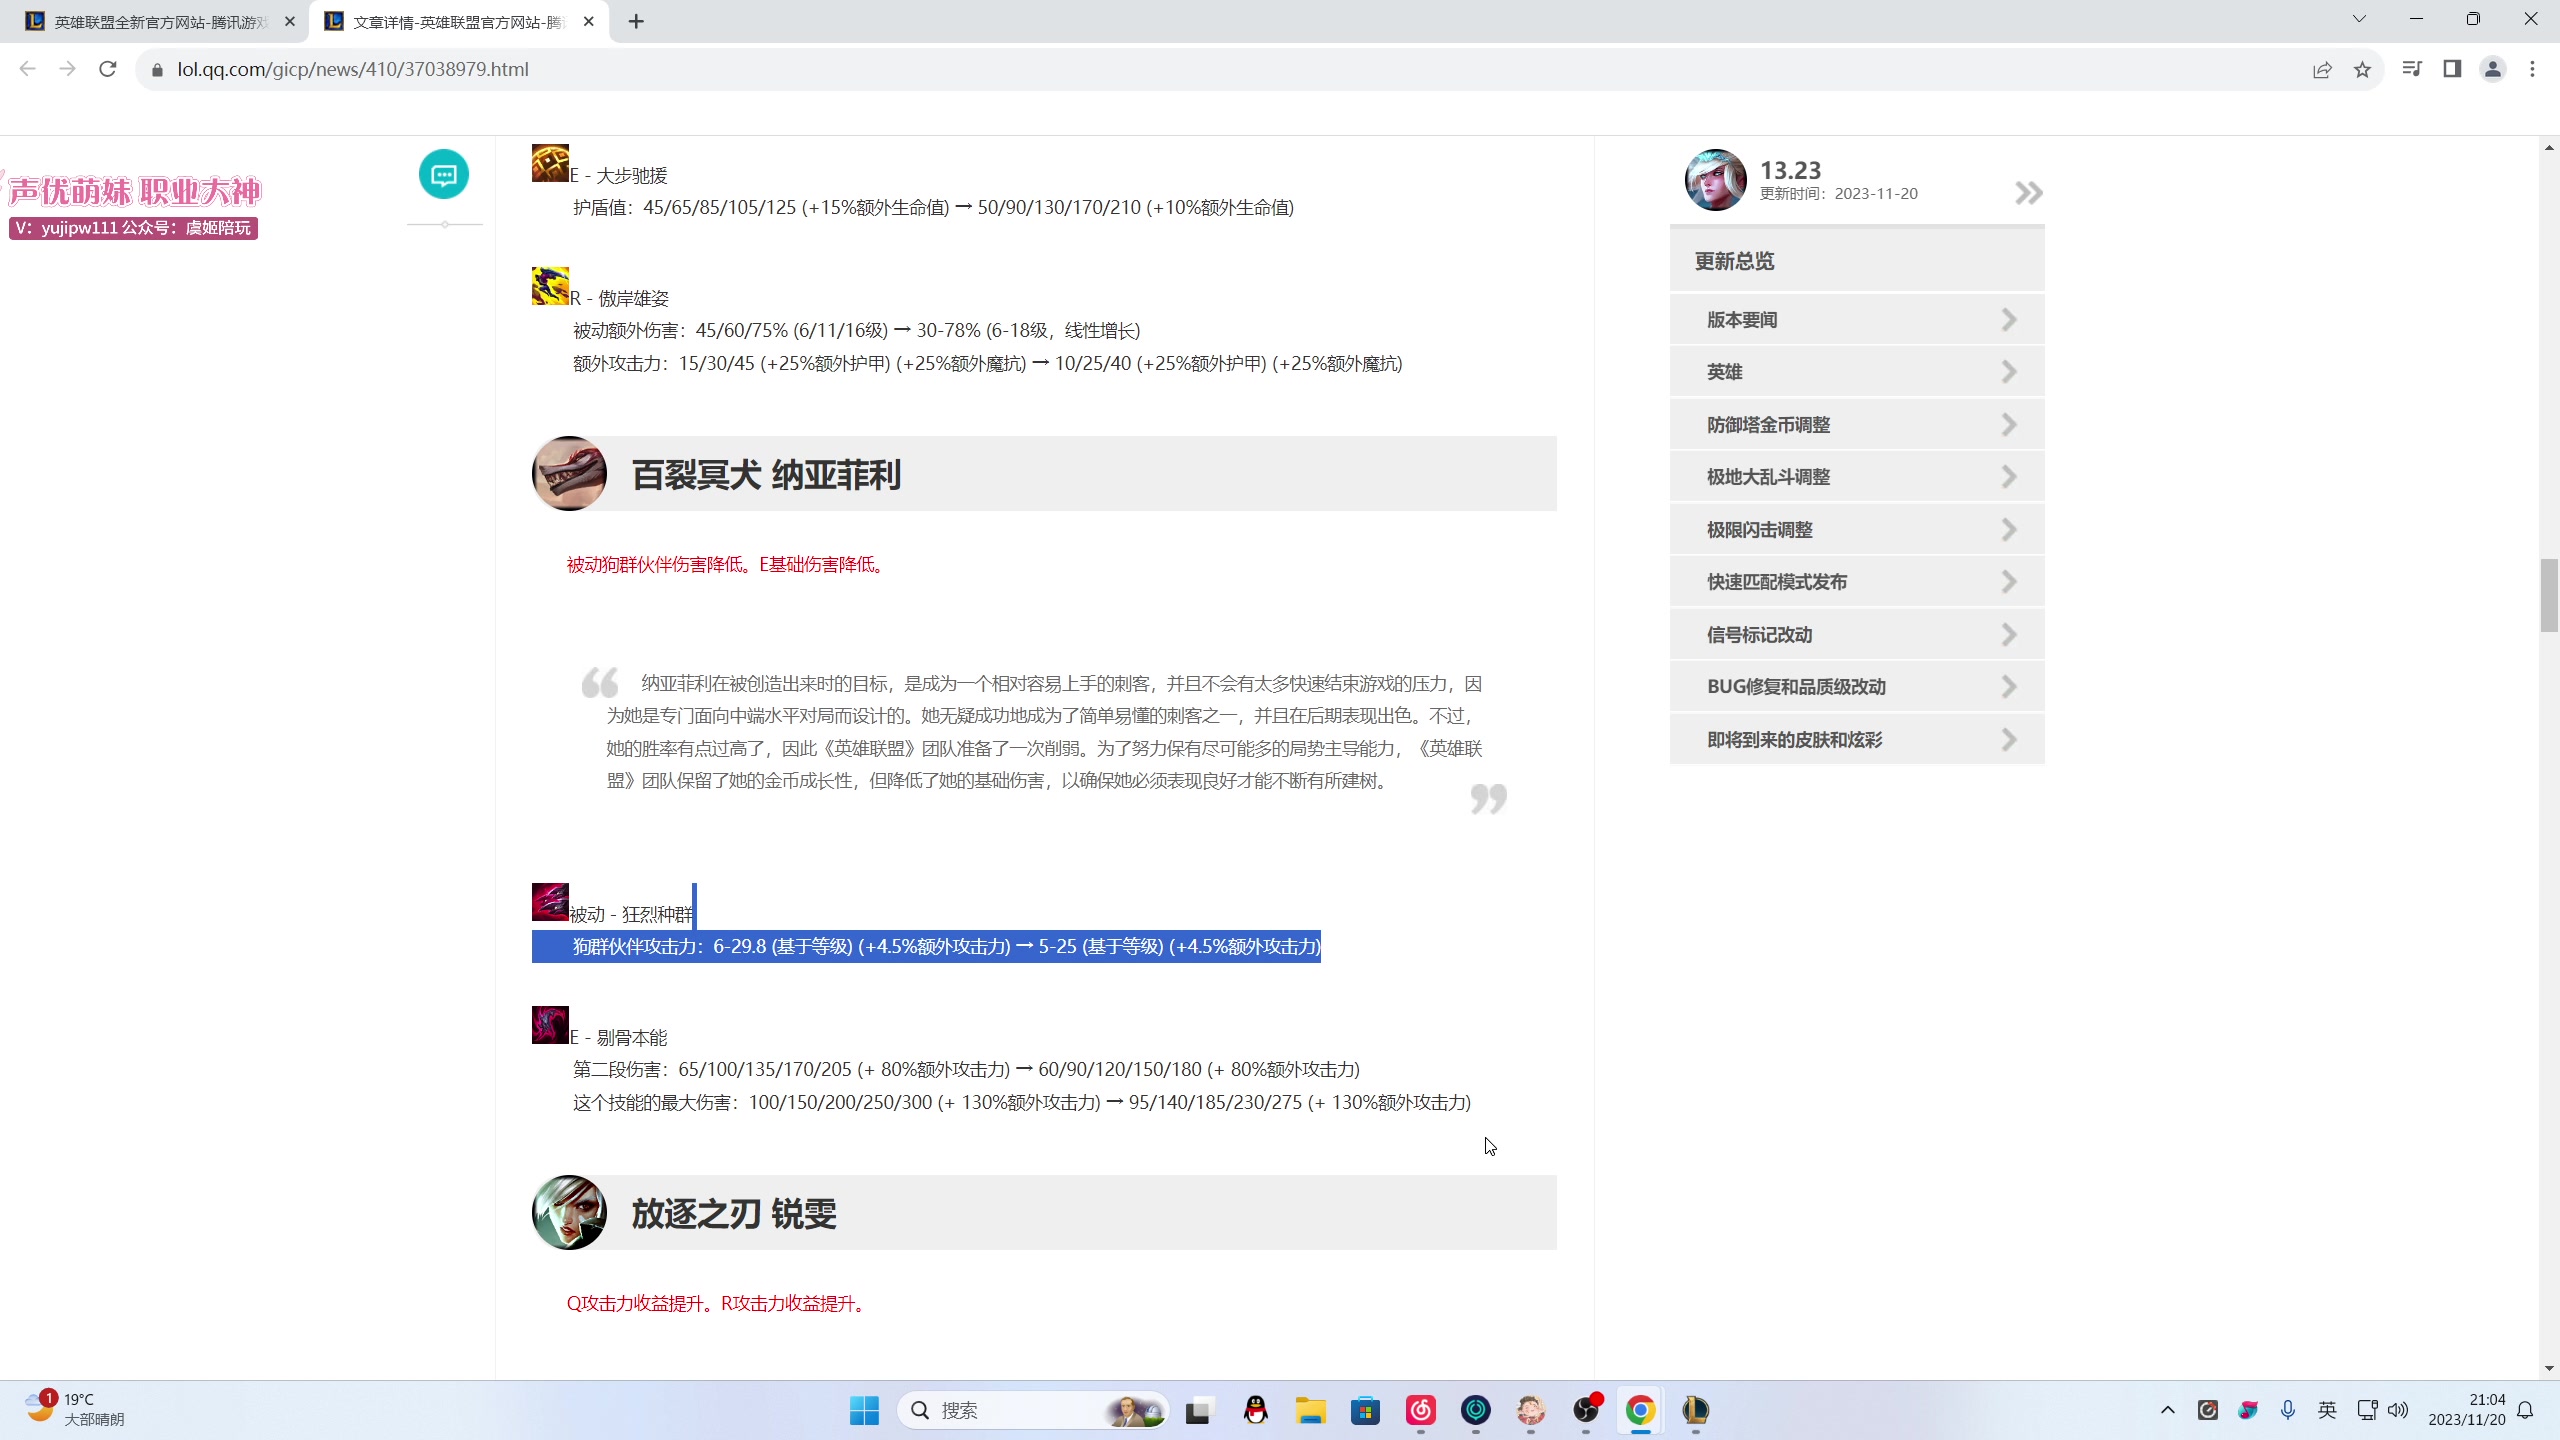Toggle the browser side panel icon
Viewport: 2560px width, 1440px height.
pyautogui.click(x=2452, y=69)
